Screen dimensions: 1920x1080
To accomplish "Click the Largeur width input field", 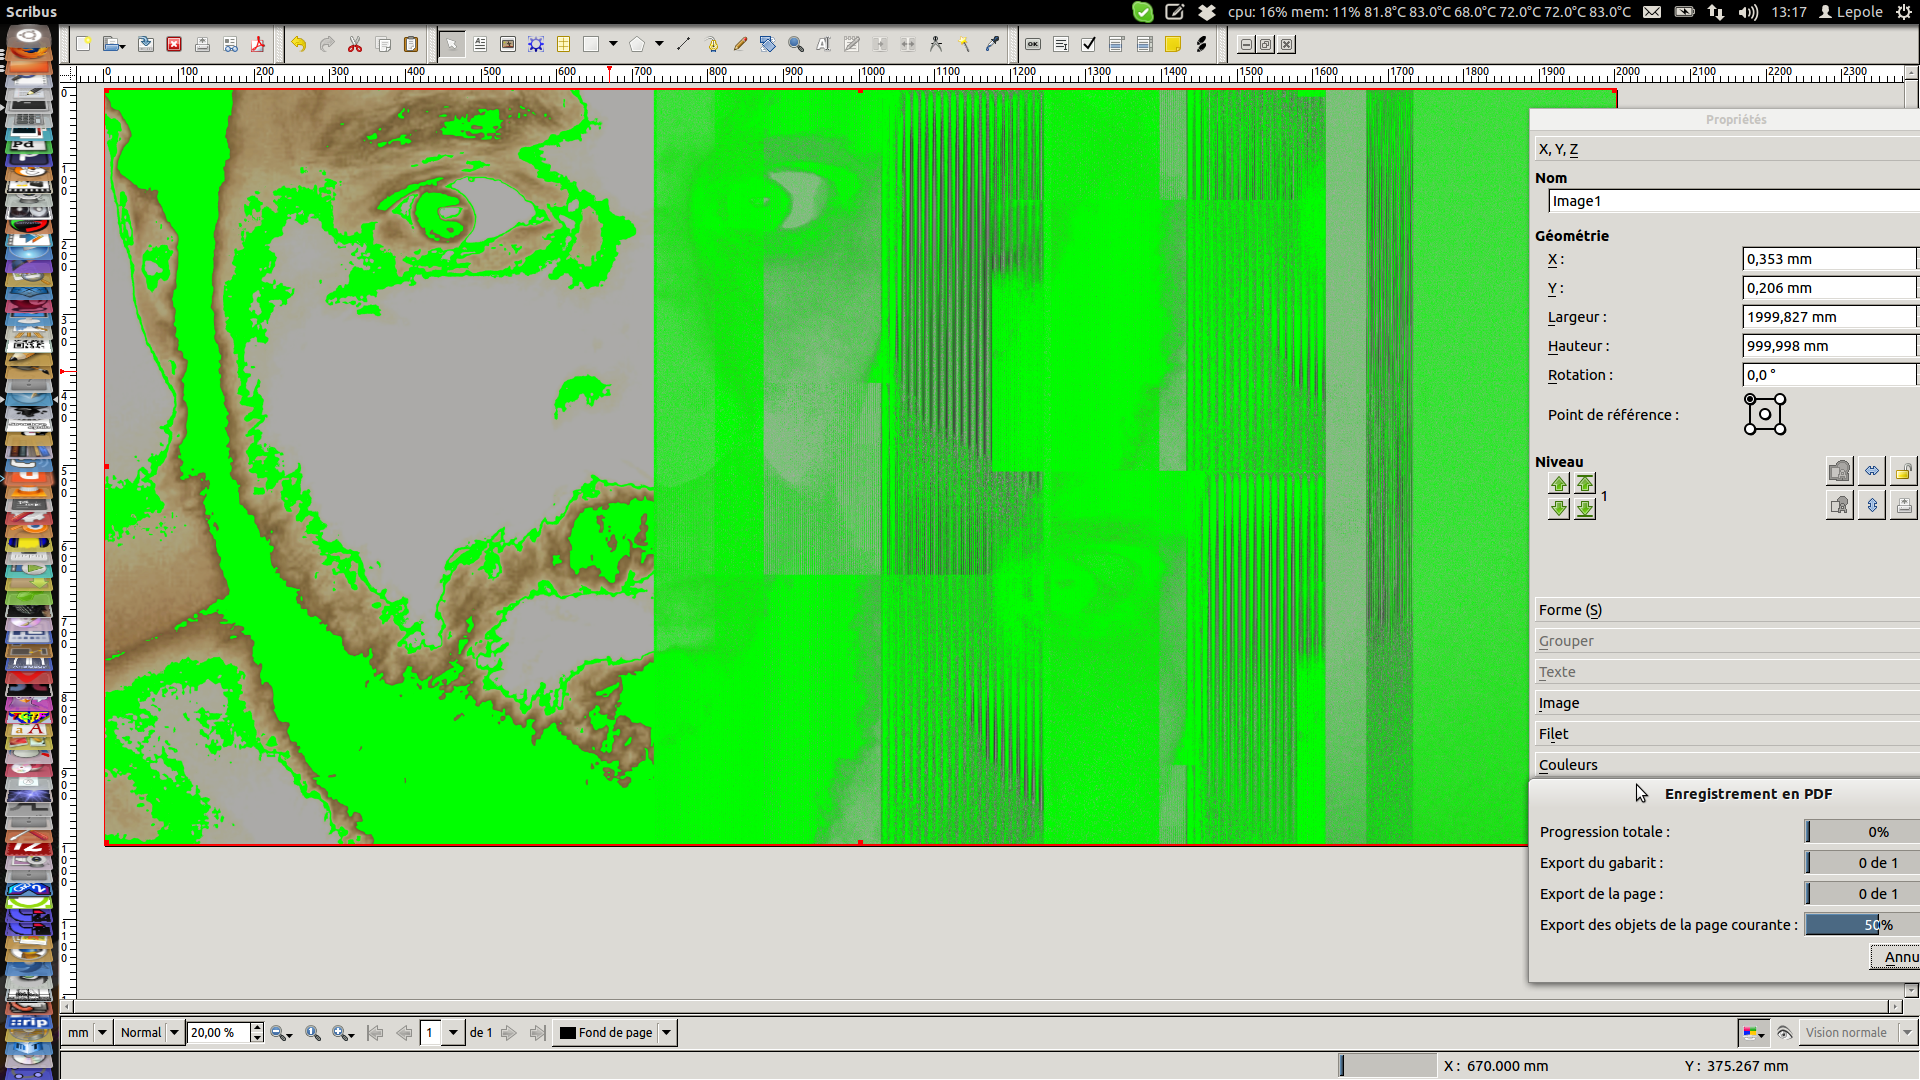I will pos(1828,317).
